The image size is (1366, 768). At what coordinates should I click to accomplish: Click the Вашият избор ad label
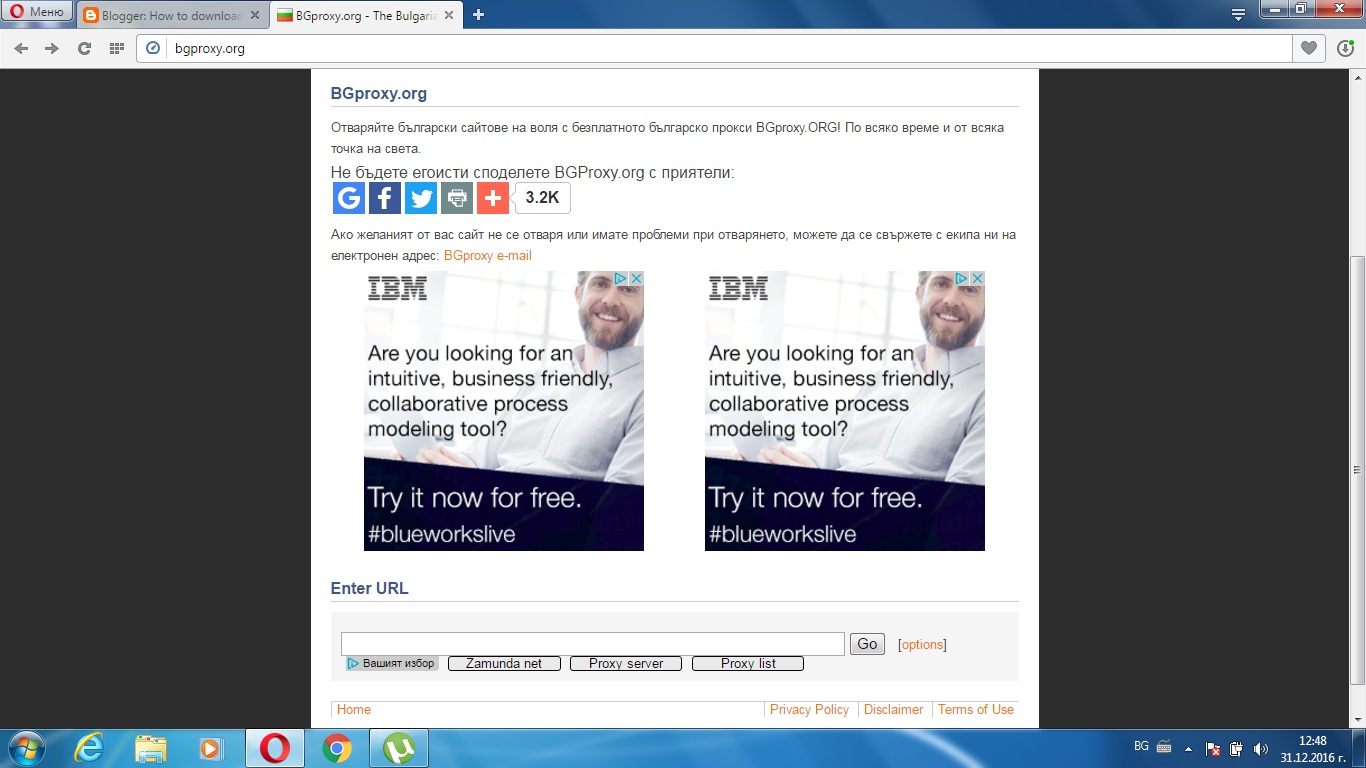(x=392, y=664)
